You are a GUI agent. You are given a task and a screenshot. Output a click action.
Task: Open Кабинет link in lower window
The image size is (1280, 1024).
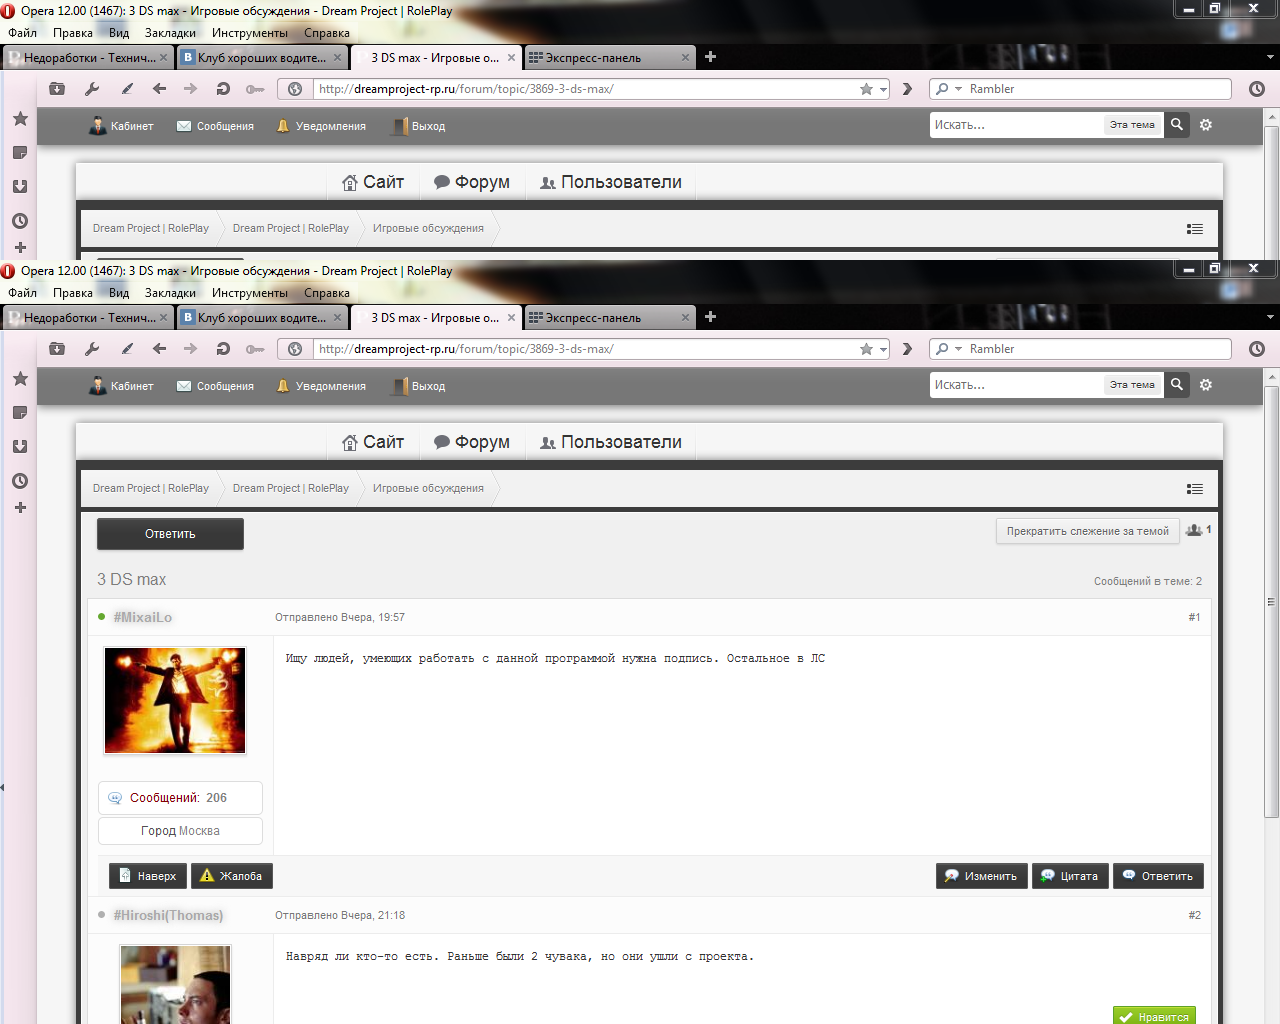click(121, 386)
